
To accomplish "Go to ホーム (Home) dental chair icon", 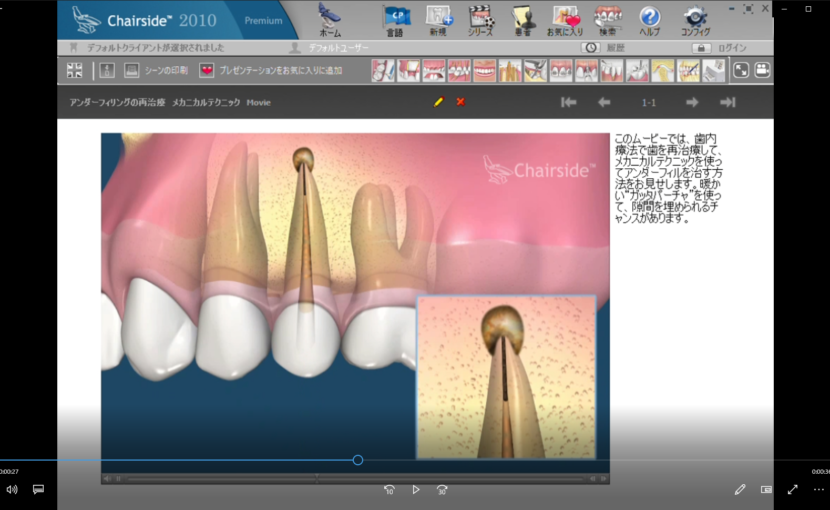I will [330, 20].
